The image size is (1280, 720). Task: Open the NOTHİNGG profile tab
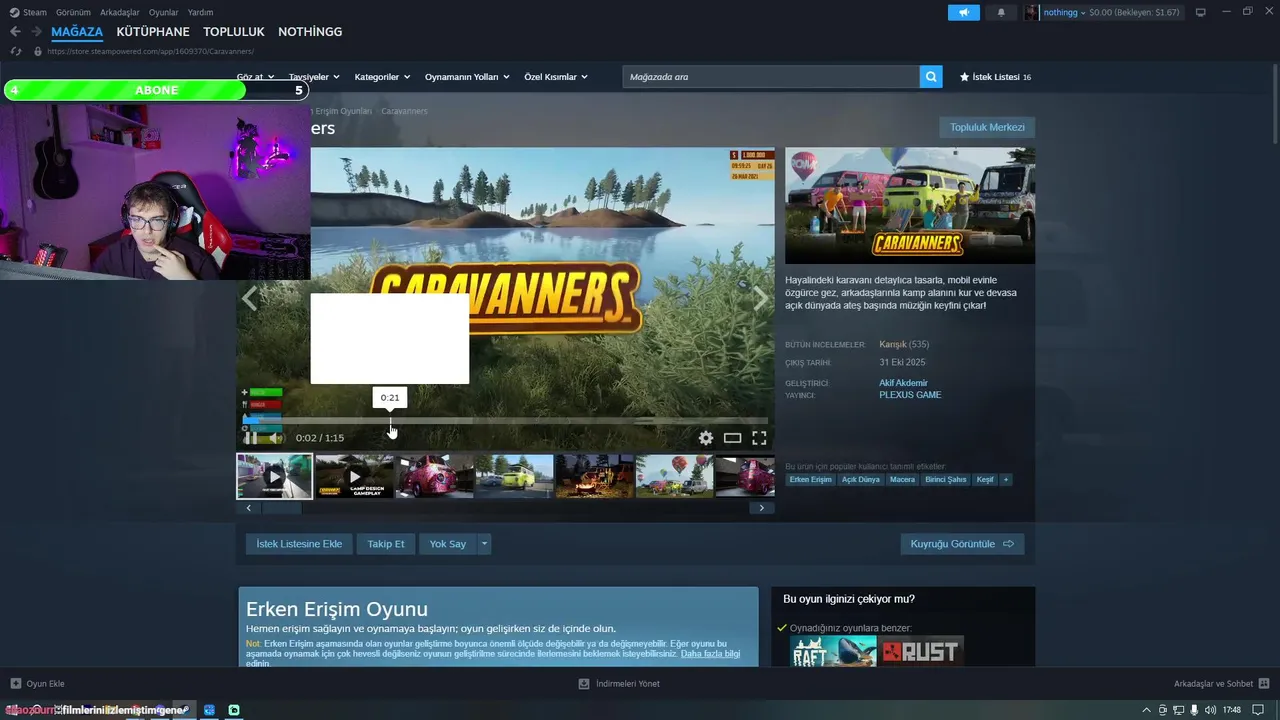coord(310,32)
